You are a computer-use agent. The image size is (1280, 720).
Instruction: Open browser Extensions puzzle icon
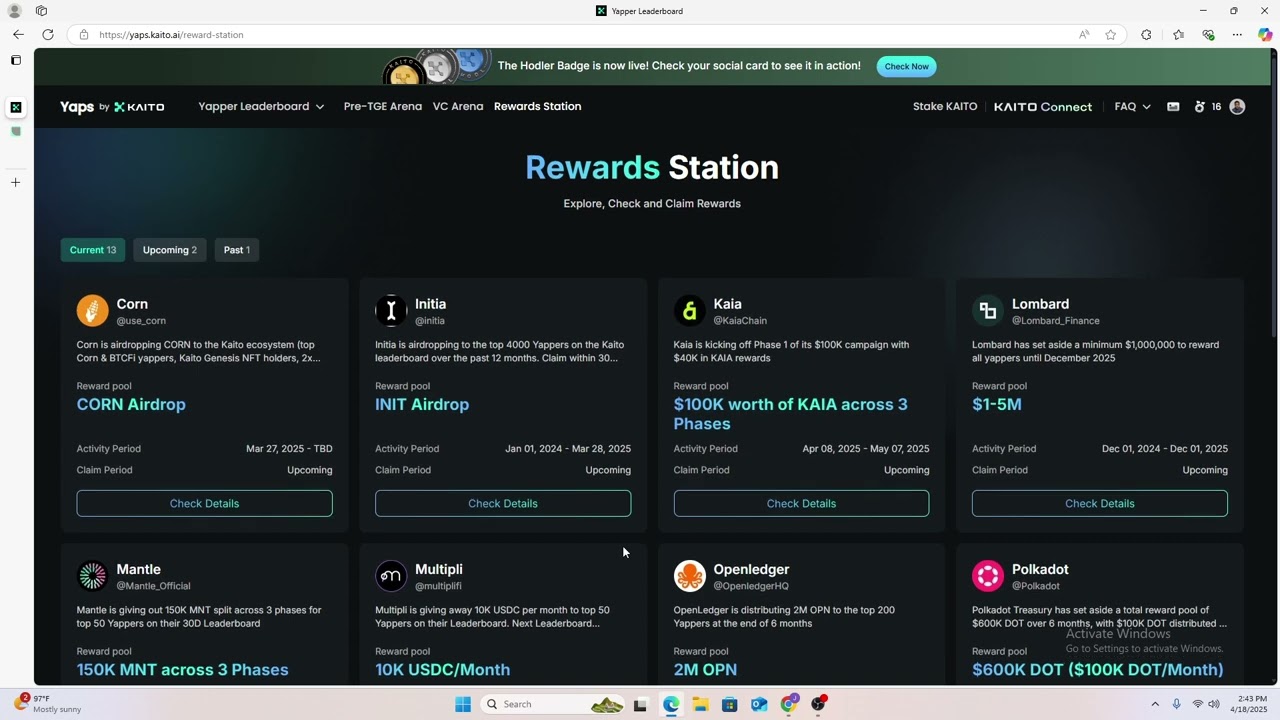point(1146,35)
